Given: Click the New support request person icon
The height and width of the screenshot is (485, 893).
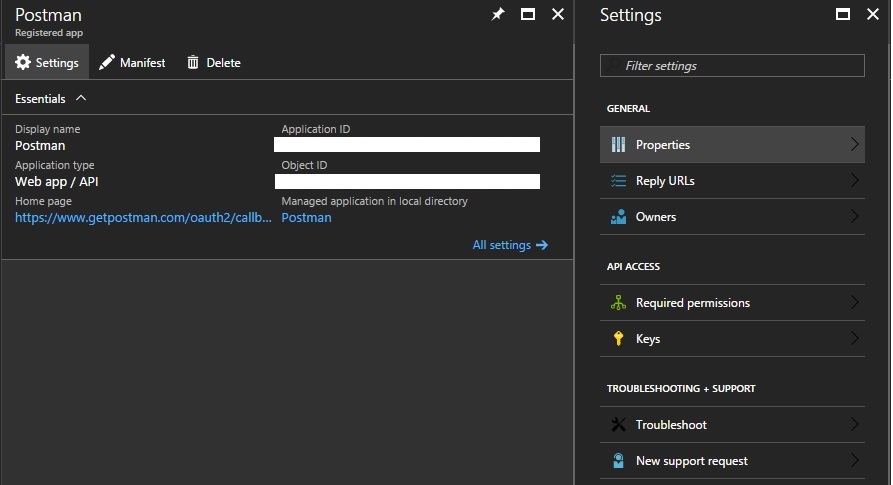Looking at the screenshot, I should [618, 460].
